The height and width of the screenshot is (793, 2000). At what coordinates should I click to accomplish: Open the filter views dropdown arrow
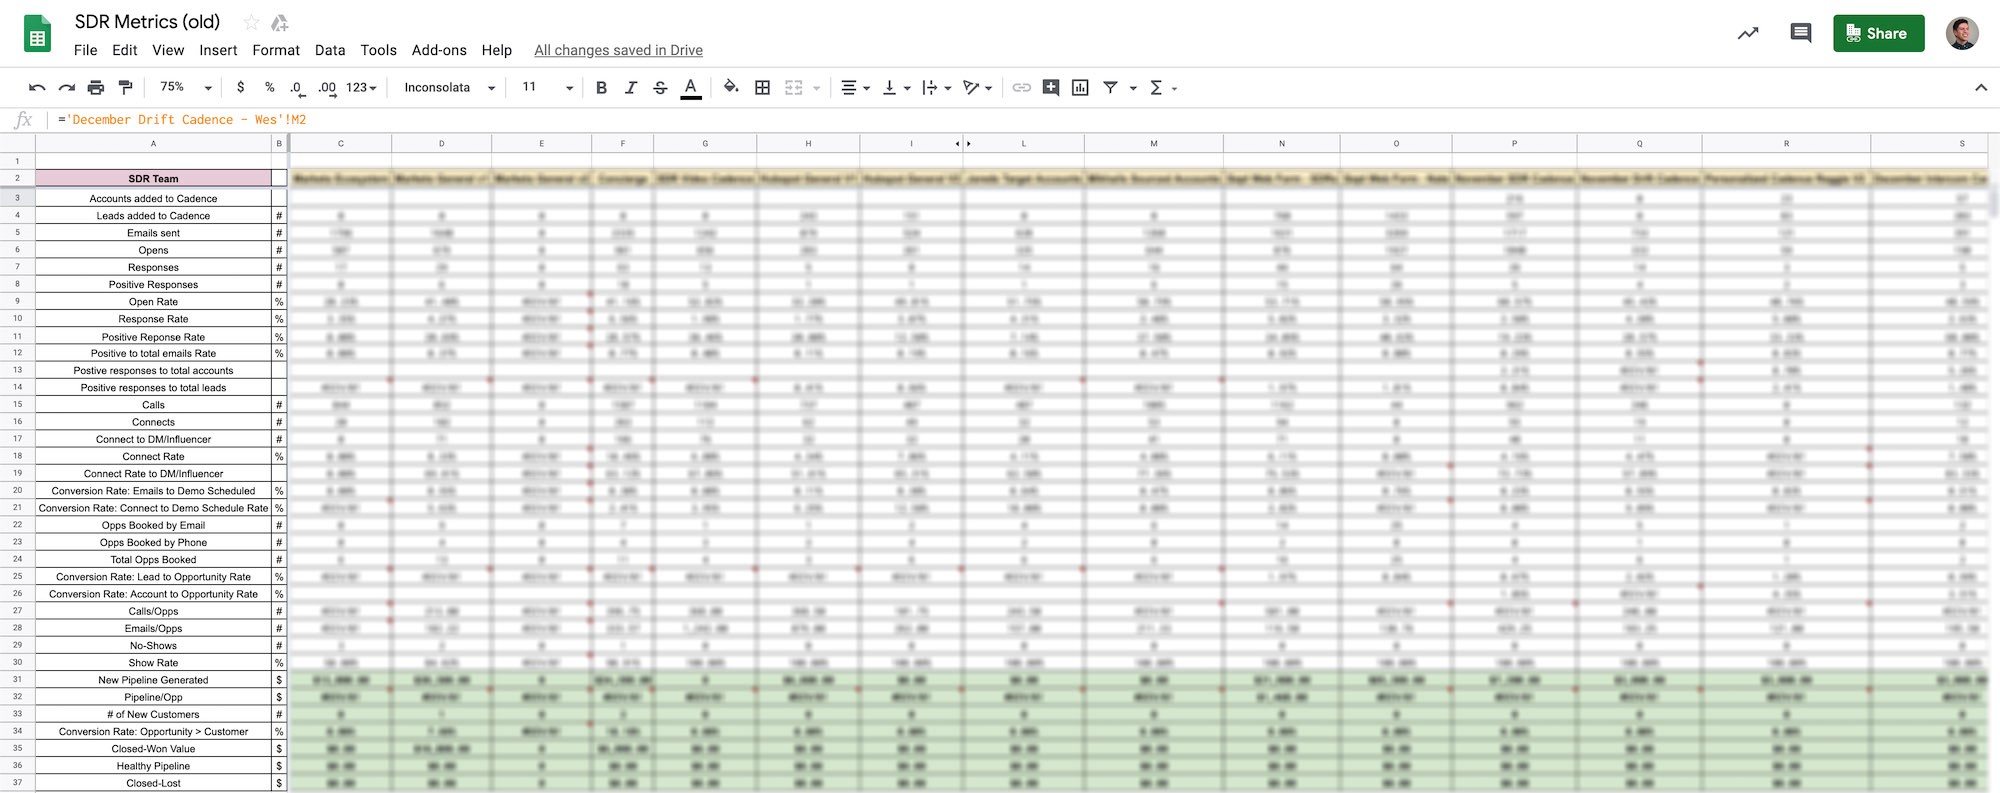pyautogui.click(x=1133, y=88)
